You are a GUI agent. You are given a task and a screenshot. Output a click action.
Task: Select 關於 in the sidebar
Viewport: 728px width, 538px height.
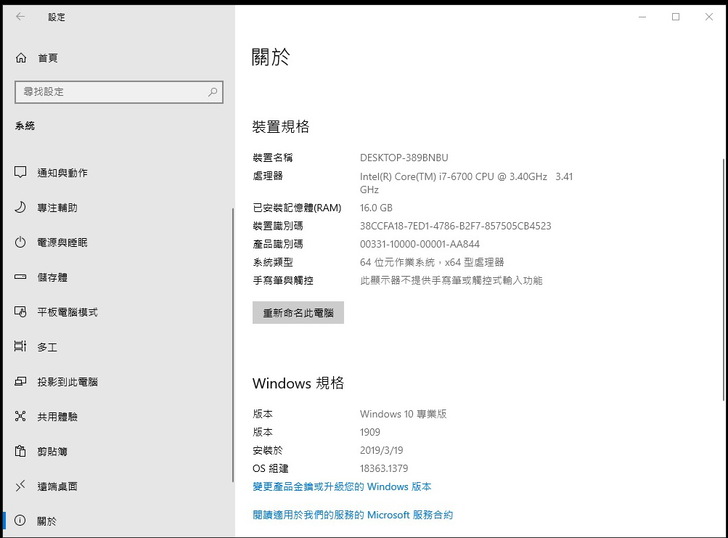(47, 521)
